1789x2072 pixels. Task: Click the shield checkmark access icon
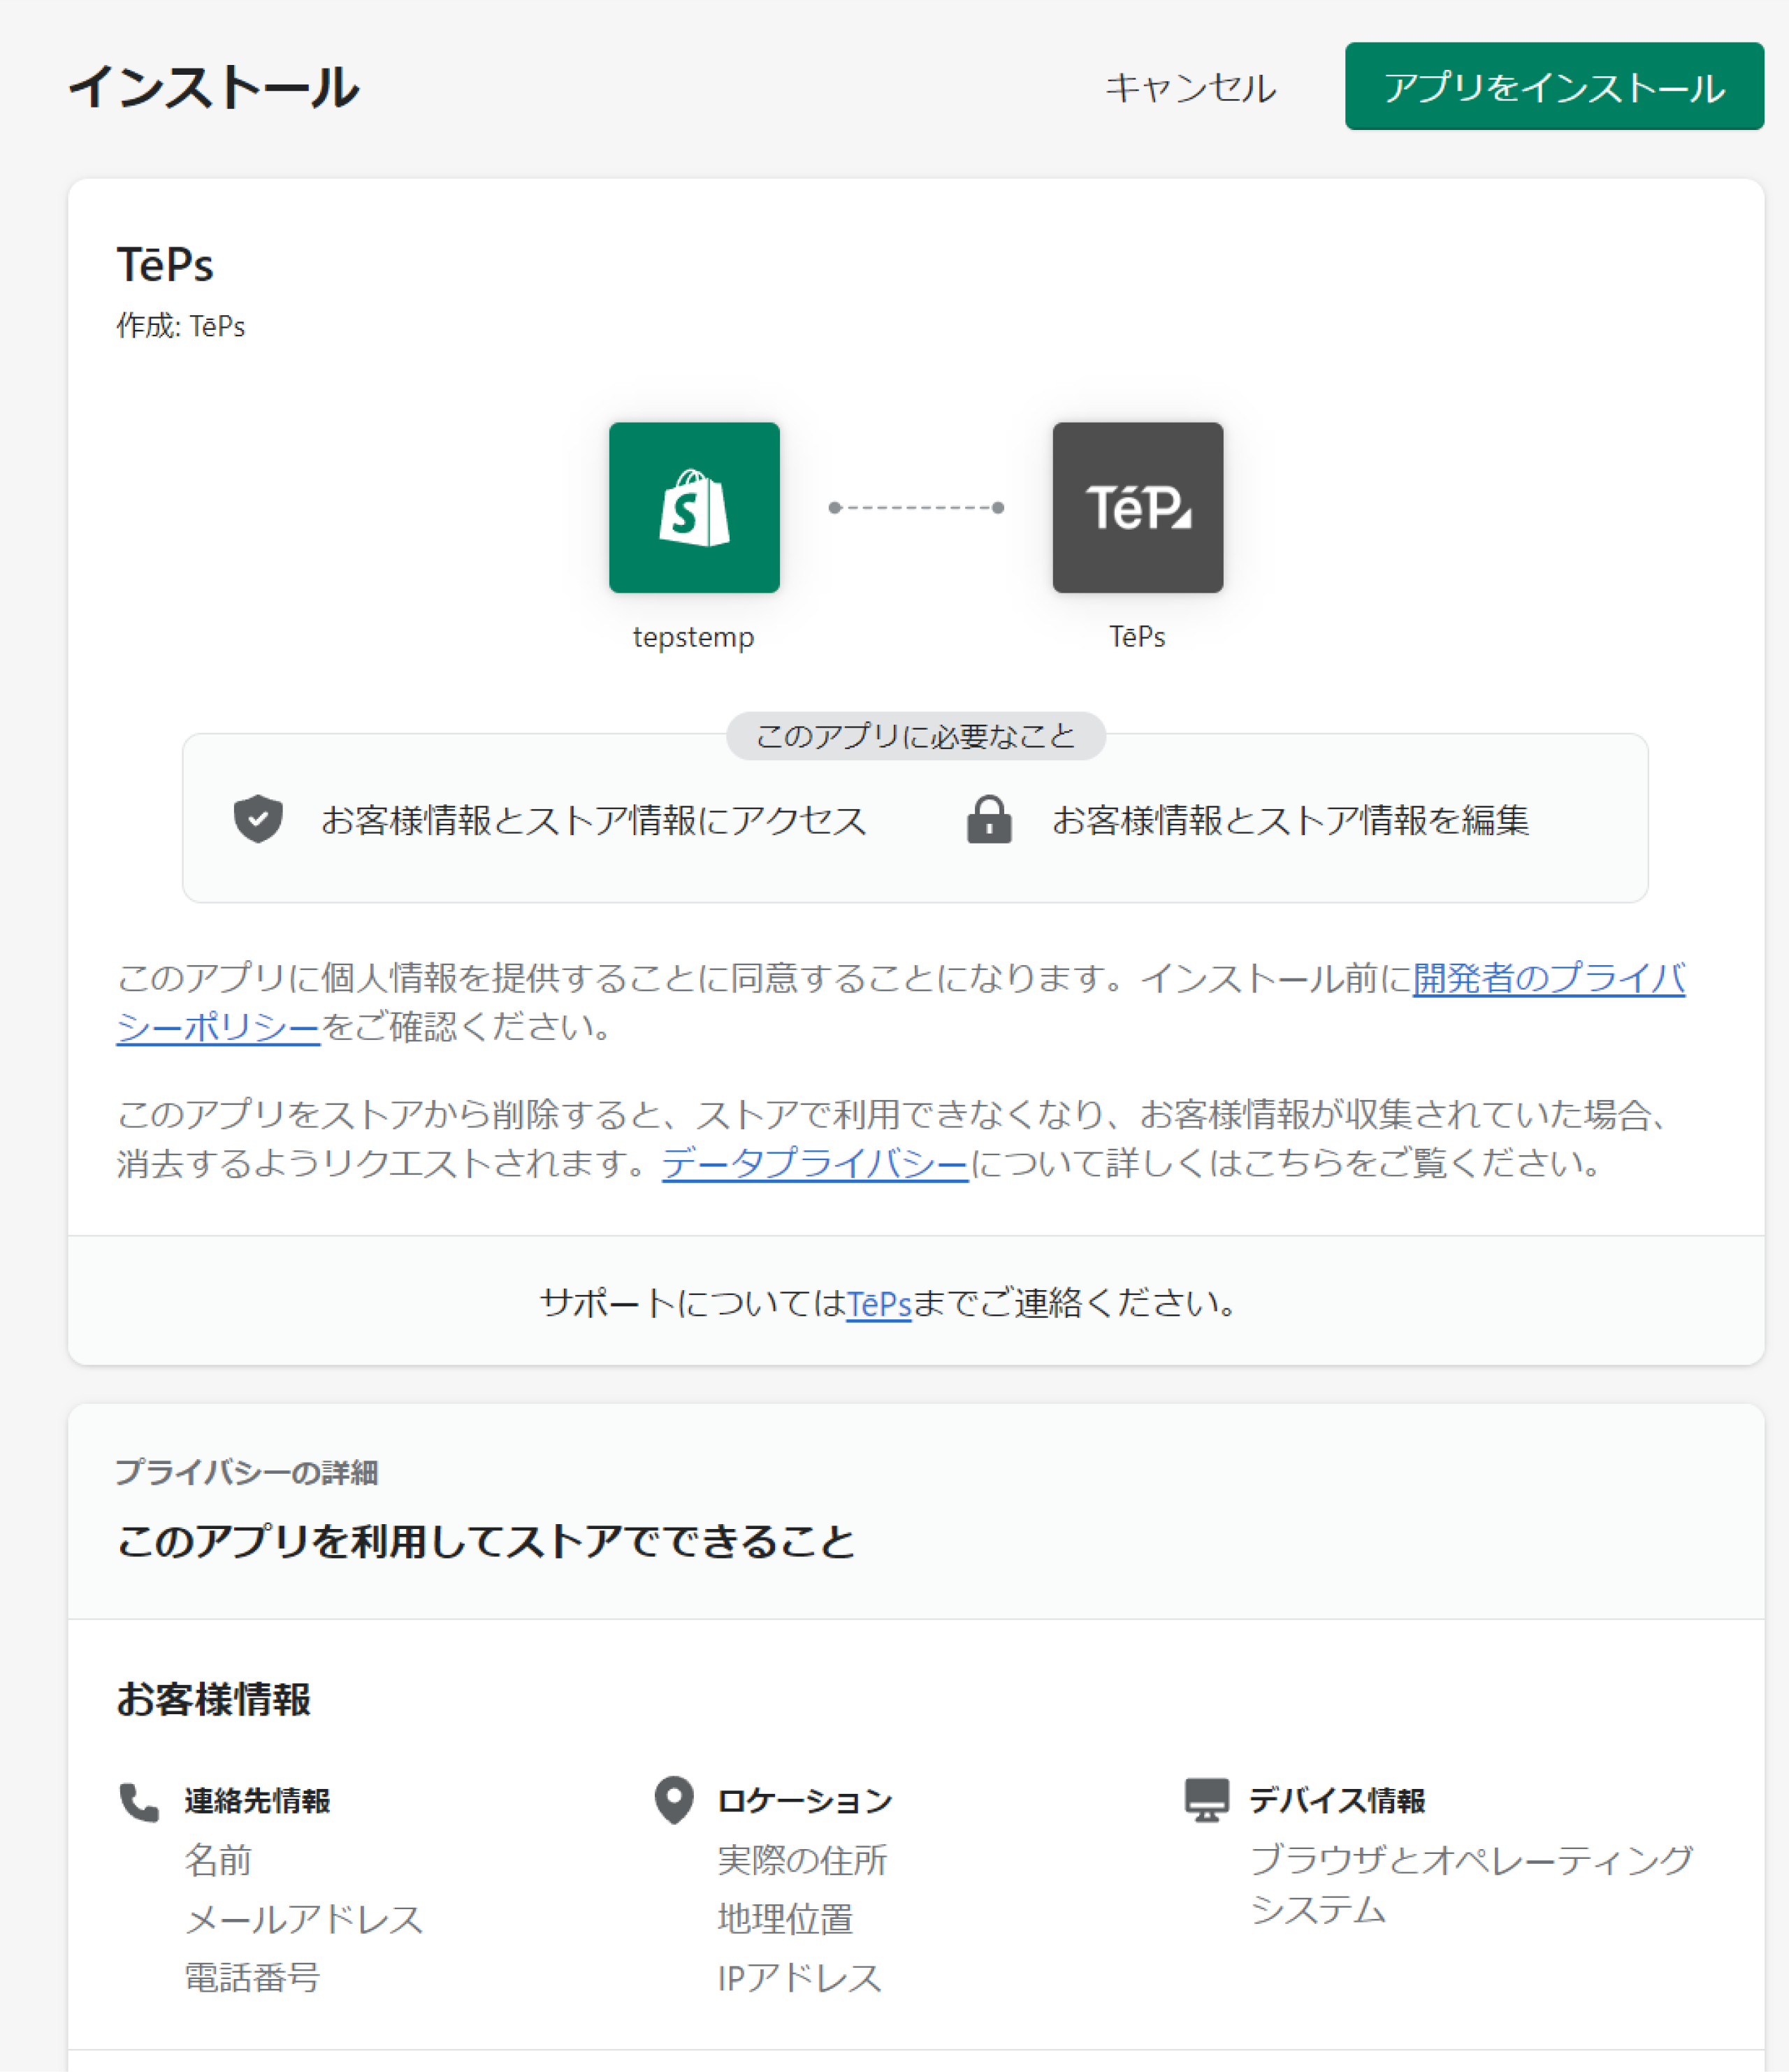point(258,819)
